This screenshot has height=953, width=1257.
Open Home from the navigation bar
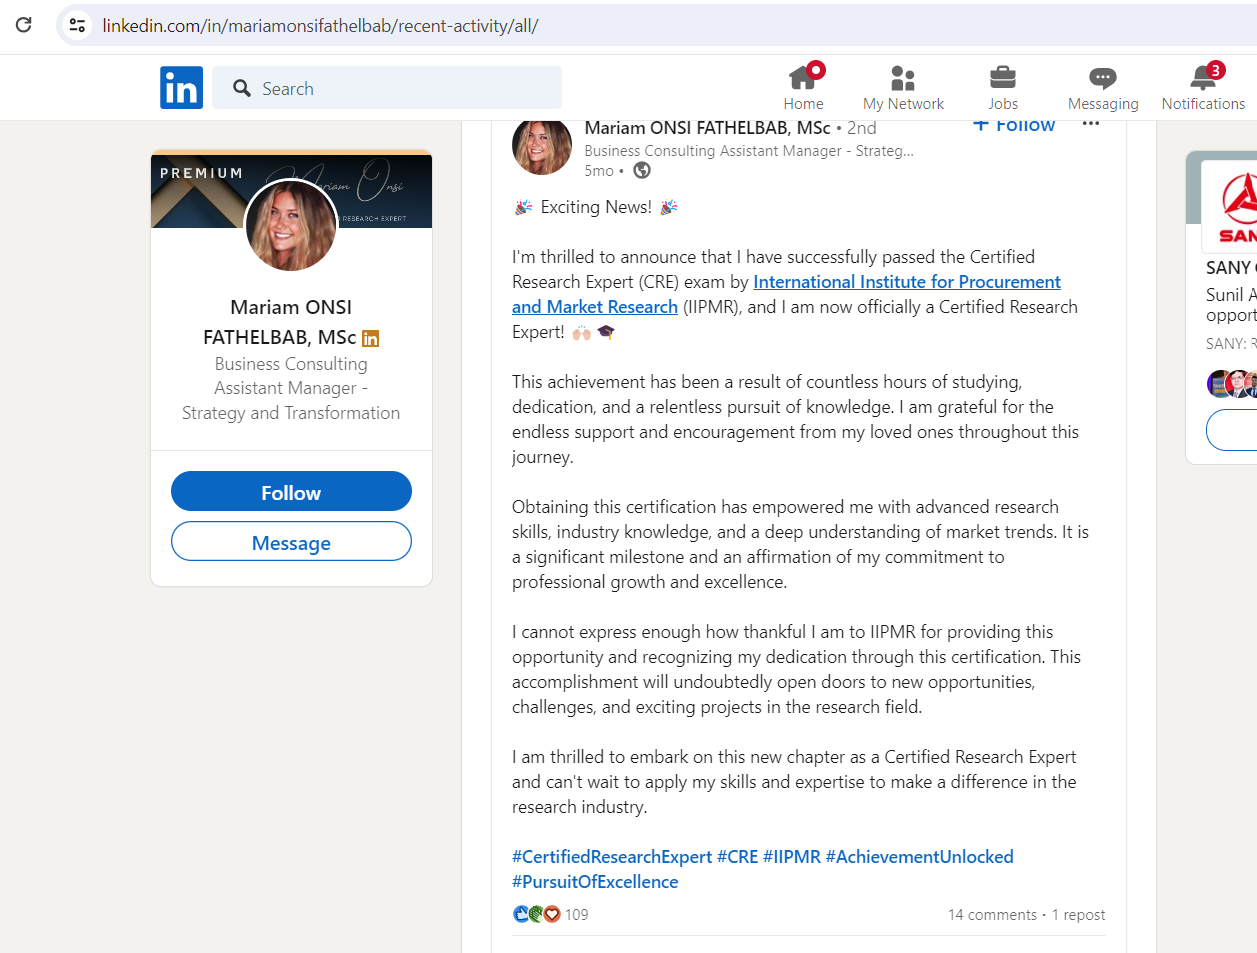(804, 88)
